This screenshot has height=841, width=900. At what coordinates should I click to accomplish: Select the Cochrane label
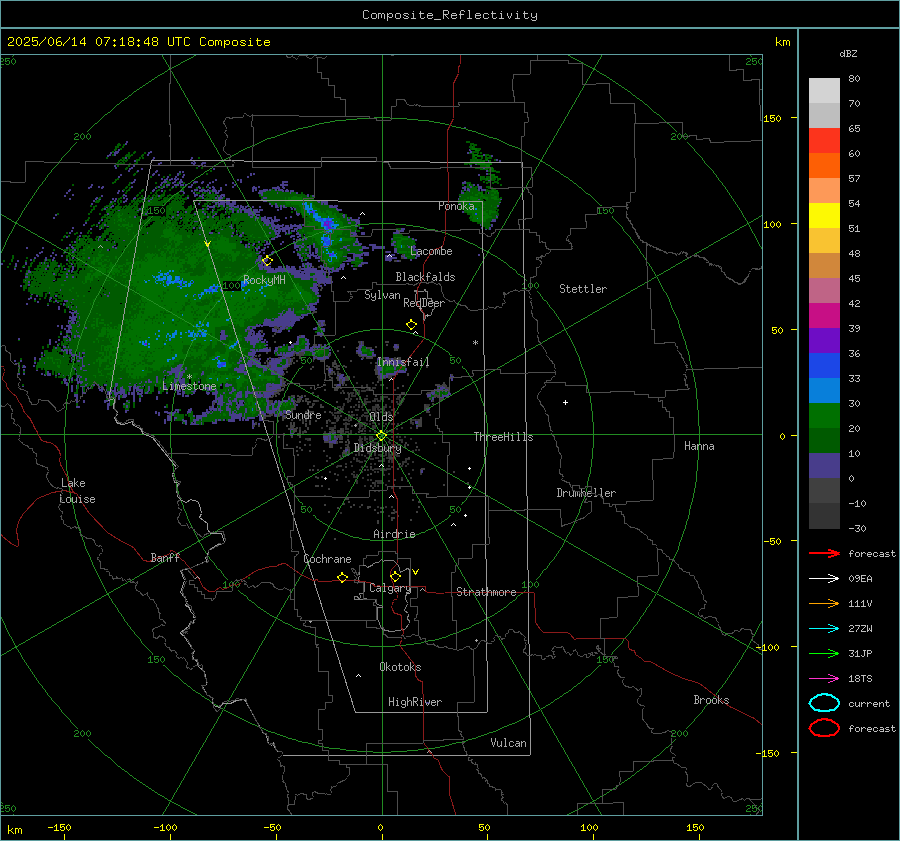(x=327, y=559)
